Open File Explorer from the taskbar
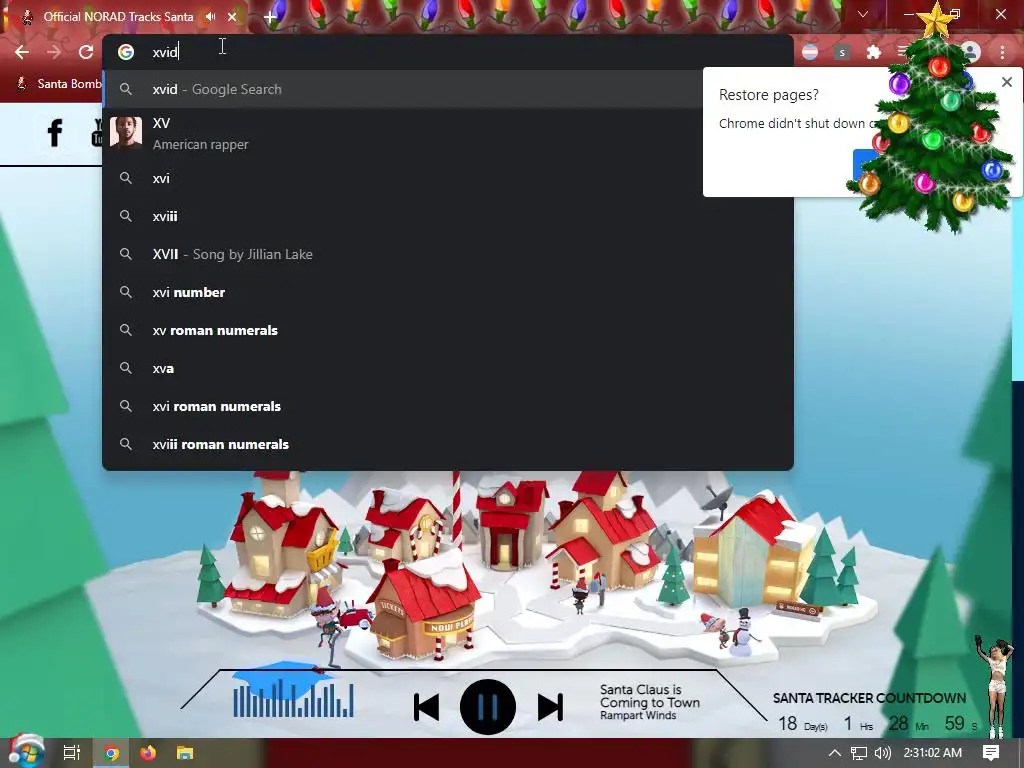The image size is (1024, 768). pos(185,753)
